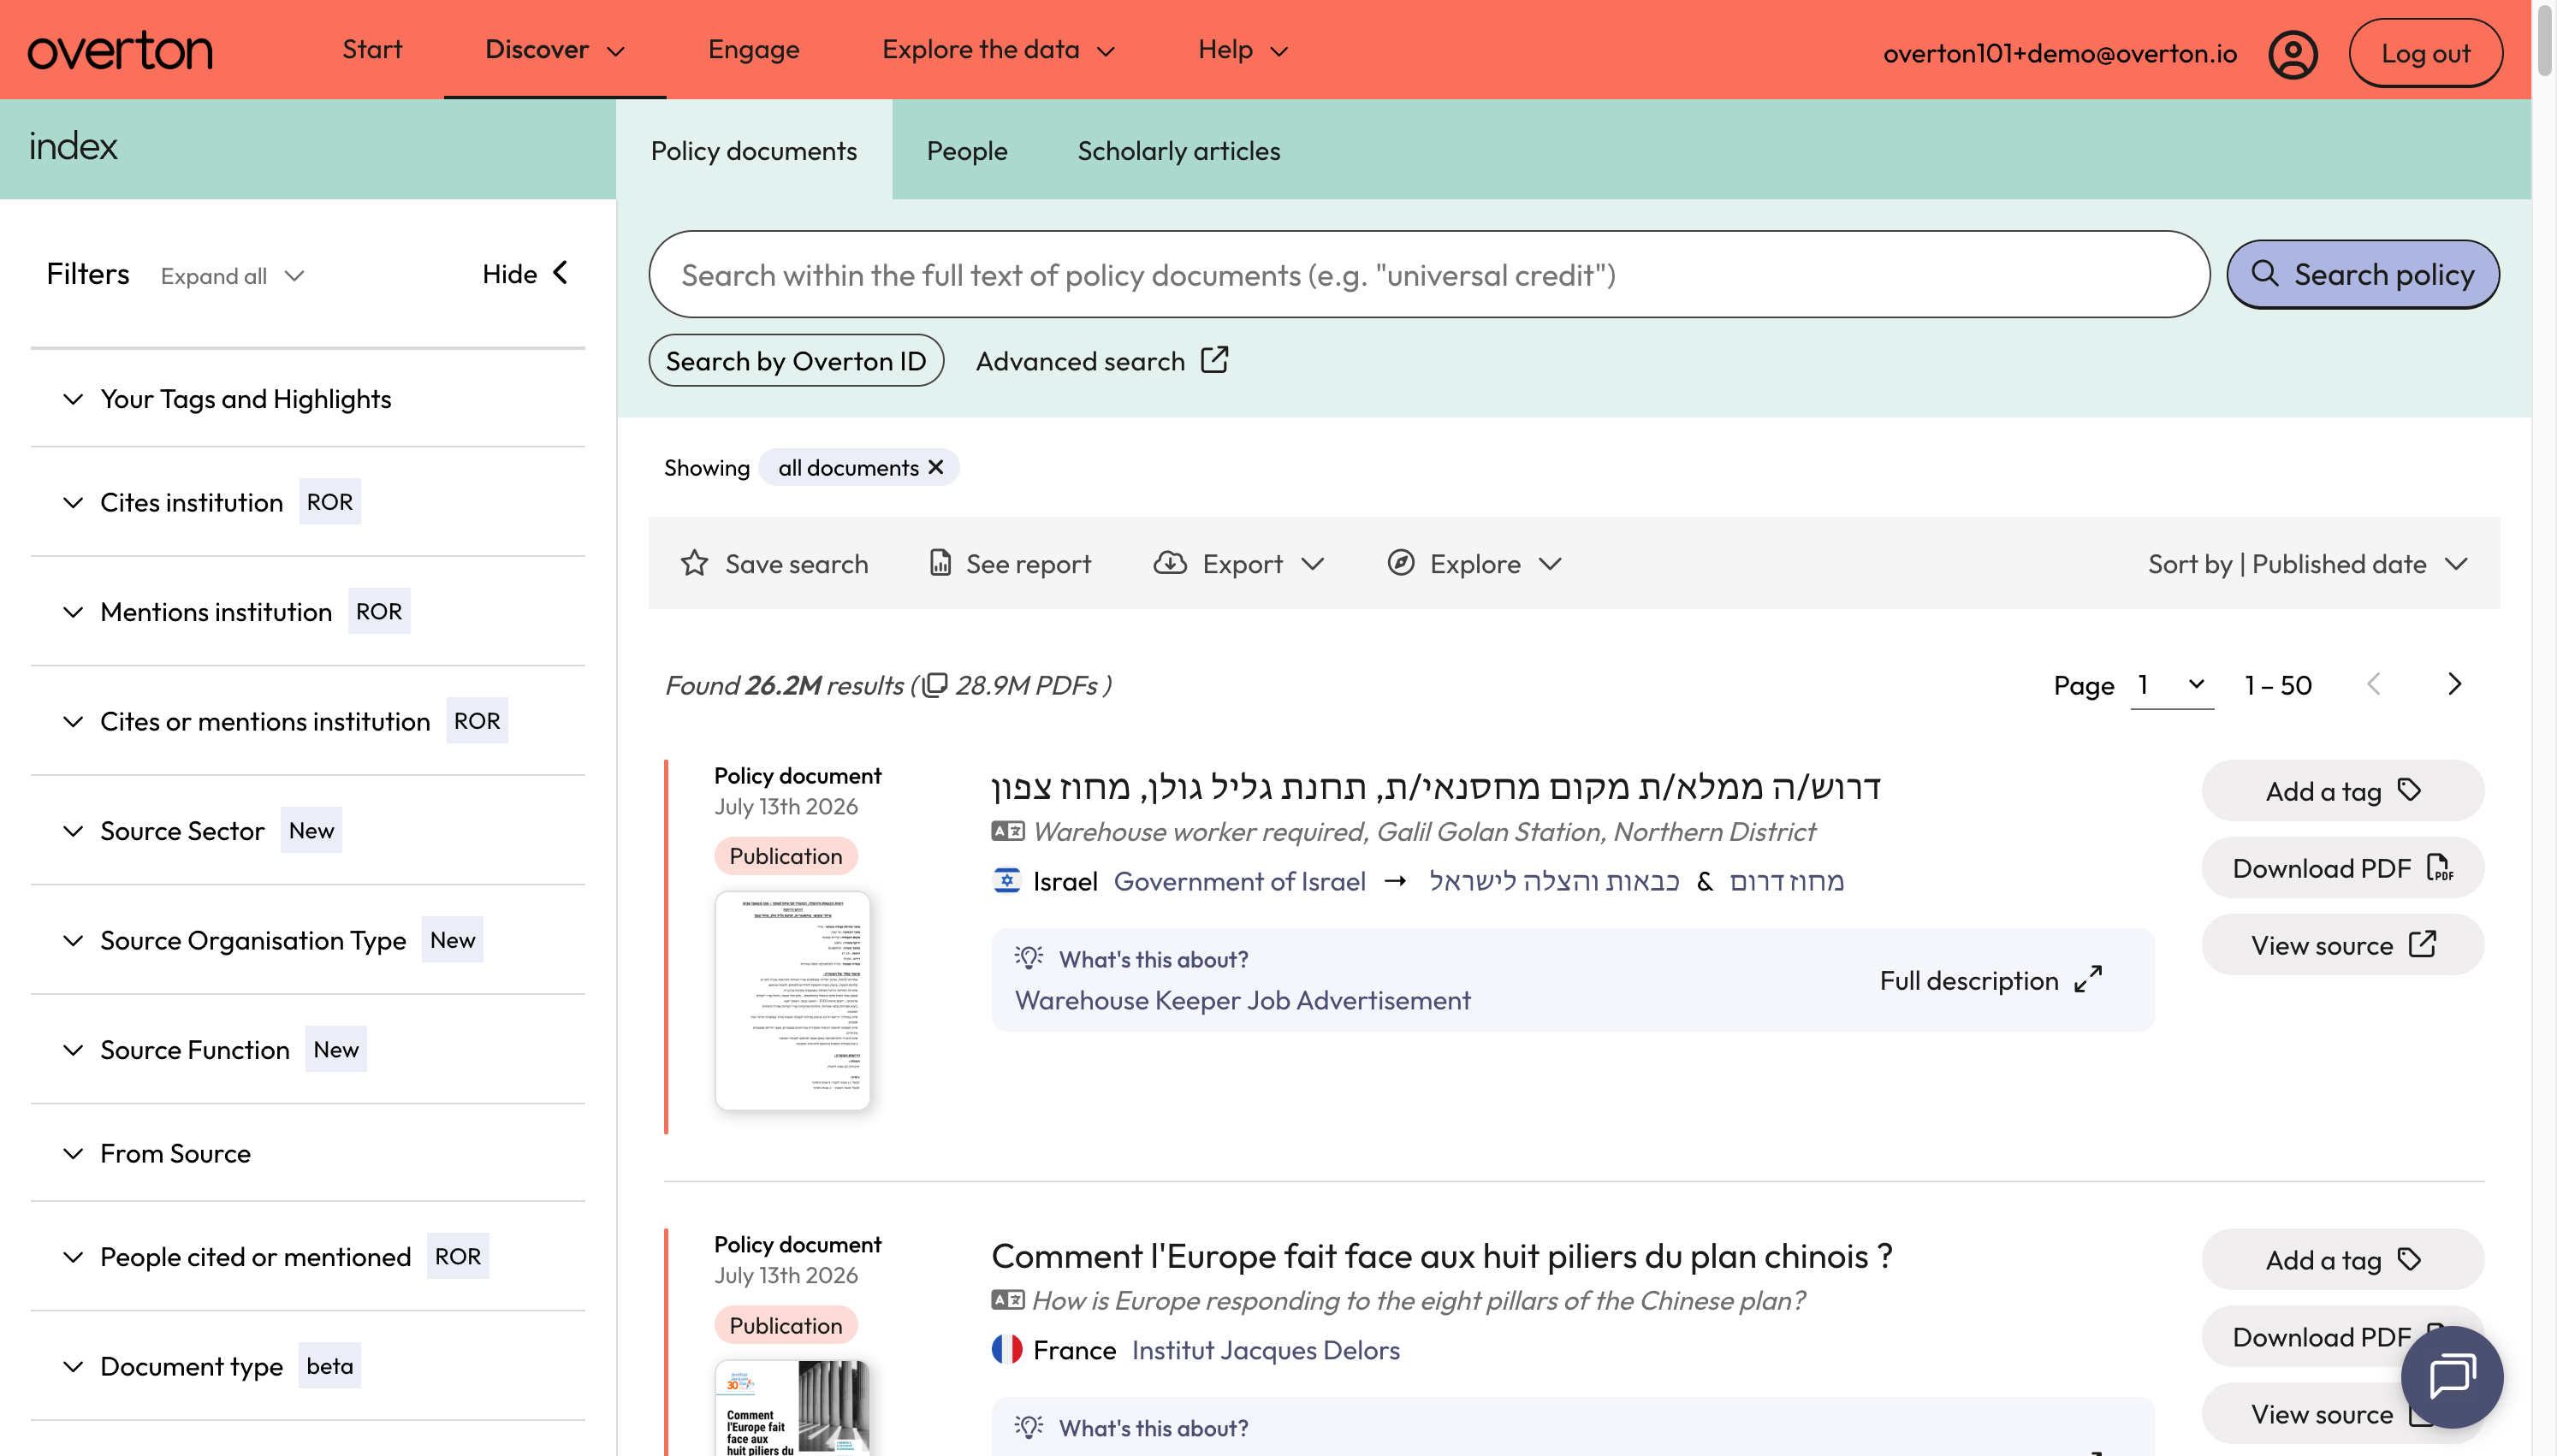Open the Explore dropdown menu
2557x1456 pixels.
pos(1474,563)
